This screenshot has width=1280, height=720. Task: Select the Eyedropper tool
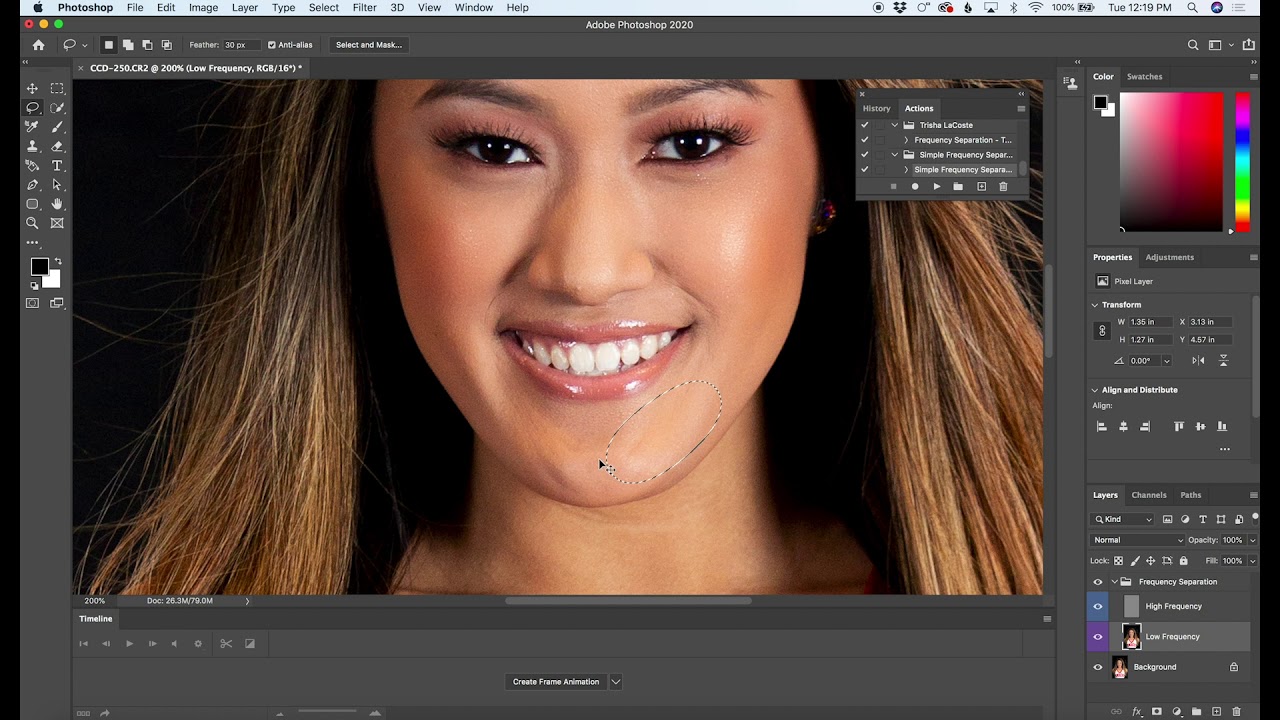tap(32, 127)
